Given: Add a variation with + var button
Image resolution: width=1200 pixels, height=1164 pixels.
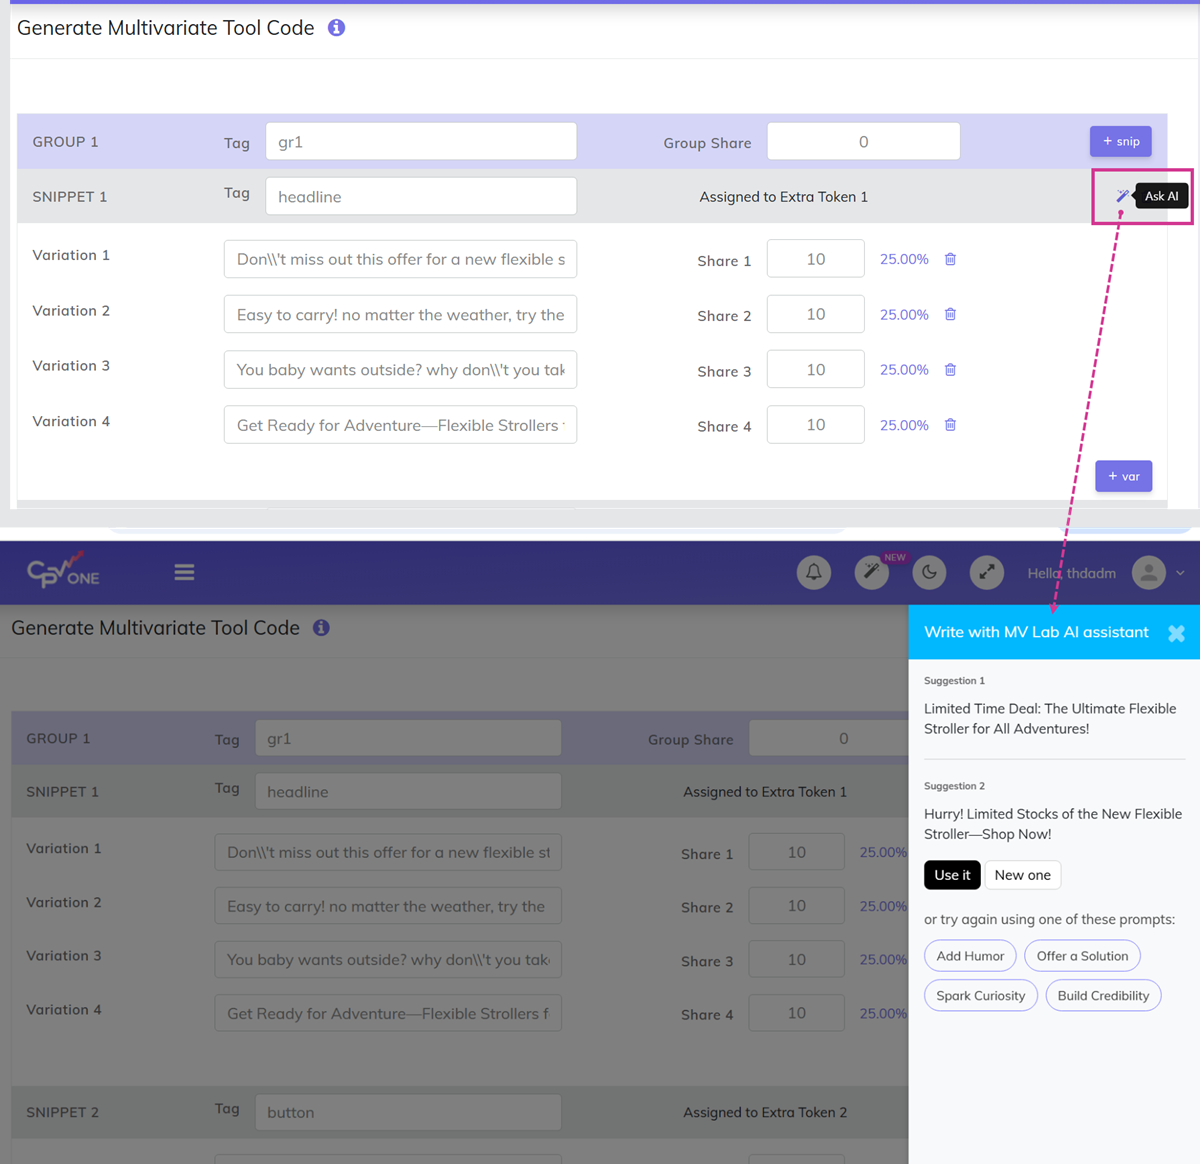Looking at the screenshot, I should tap(1123, 476).
